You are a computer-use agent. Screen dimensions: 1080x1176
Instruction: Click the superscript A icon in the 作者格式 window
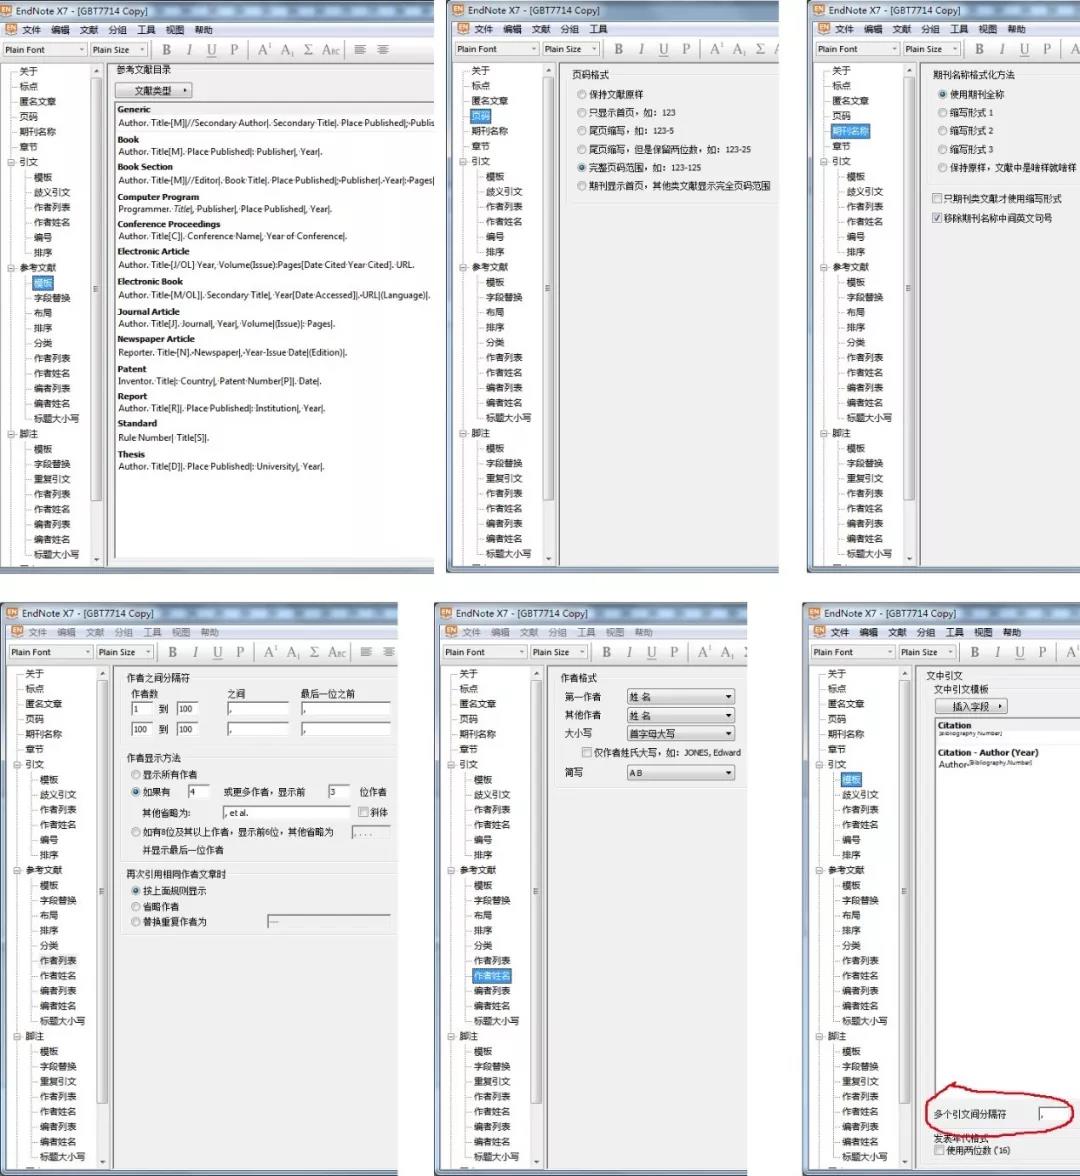703,652
